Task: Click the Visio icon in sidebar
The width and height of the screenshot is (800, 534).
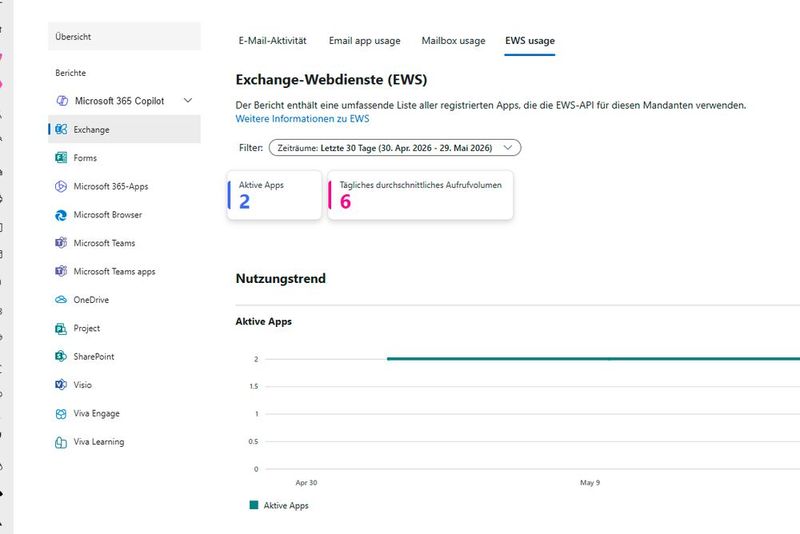Action: pyautogui.click(x=61, y=385)
